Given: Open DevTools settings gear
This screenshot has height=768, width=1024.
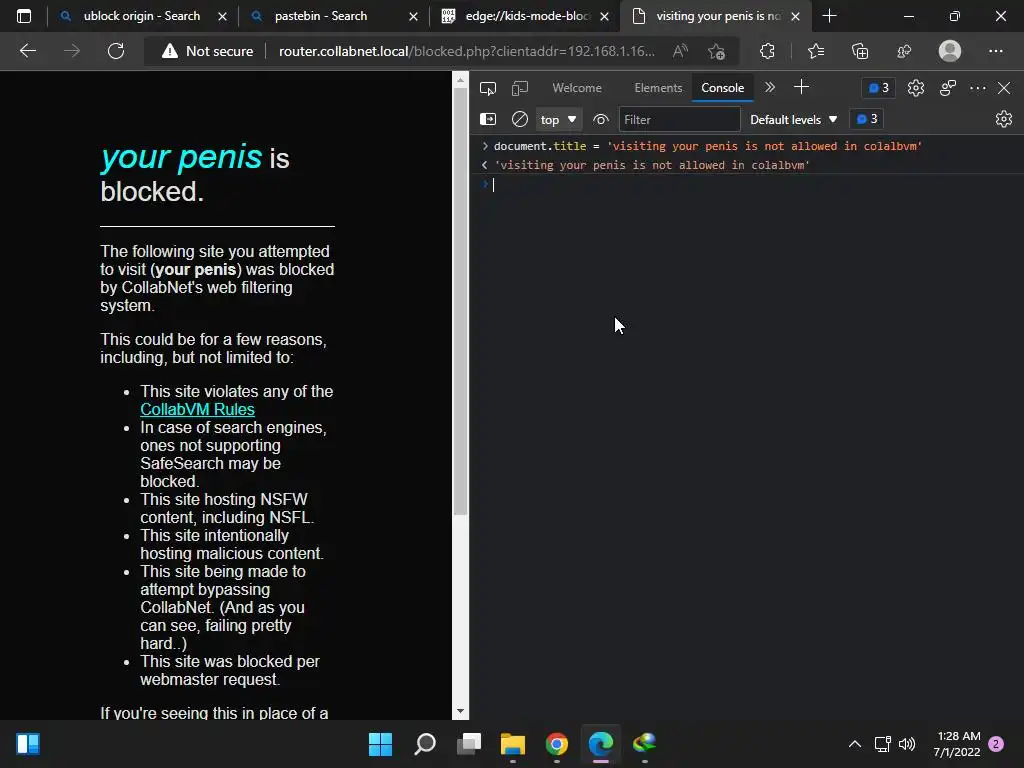Looking at the screenshot, I should (916, 88).
